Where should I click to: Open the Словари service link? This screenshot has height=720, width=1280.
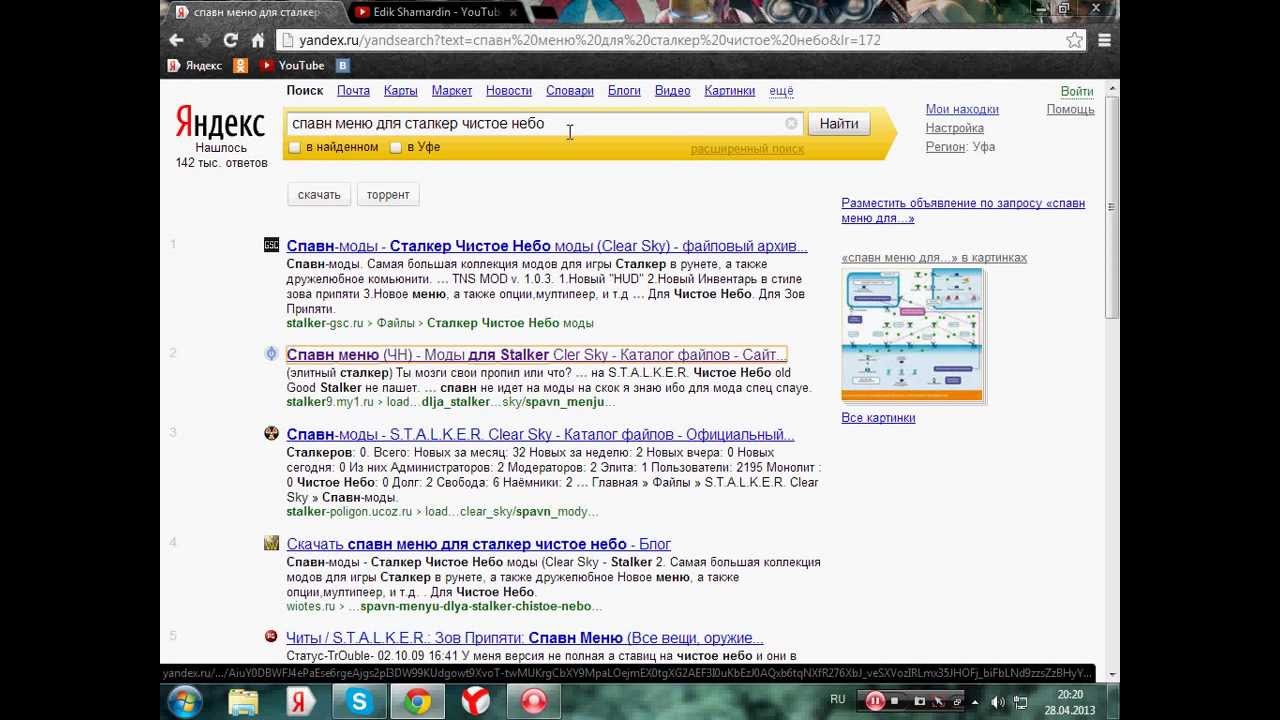[x=570, y=90]
